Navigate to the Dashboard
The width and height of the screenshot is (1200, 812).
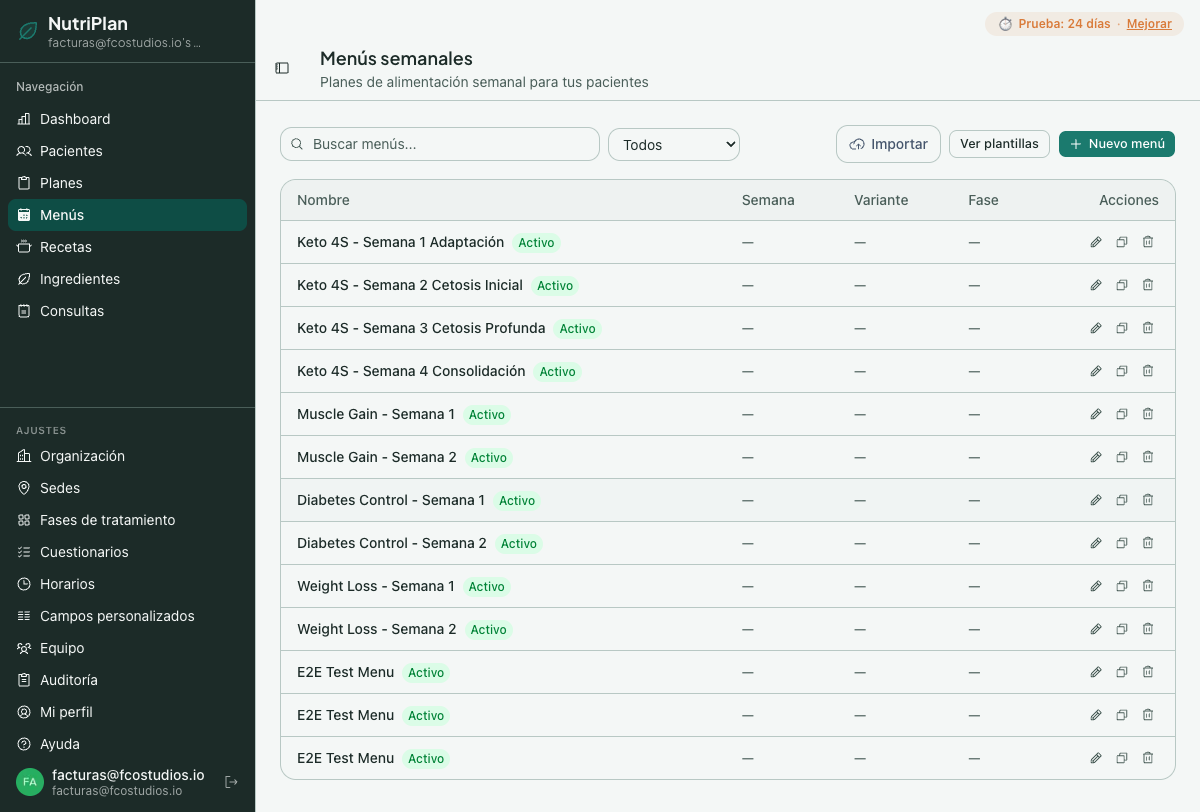(x=77, y=119)
